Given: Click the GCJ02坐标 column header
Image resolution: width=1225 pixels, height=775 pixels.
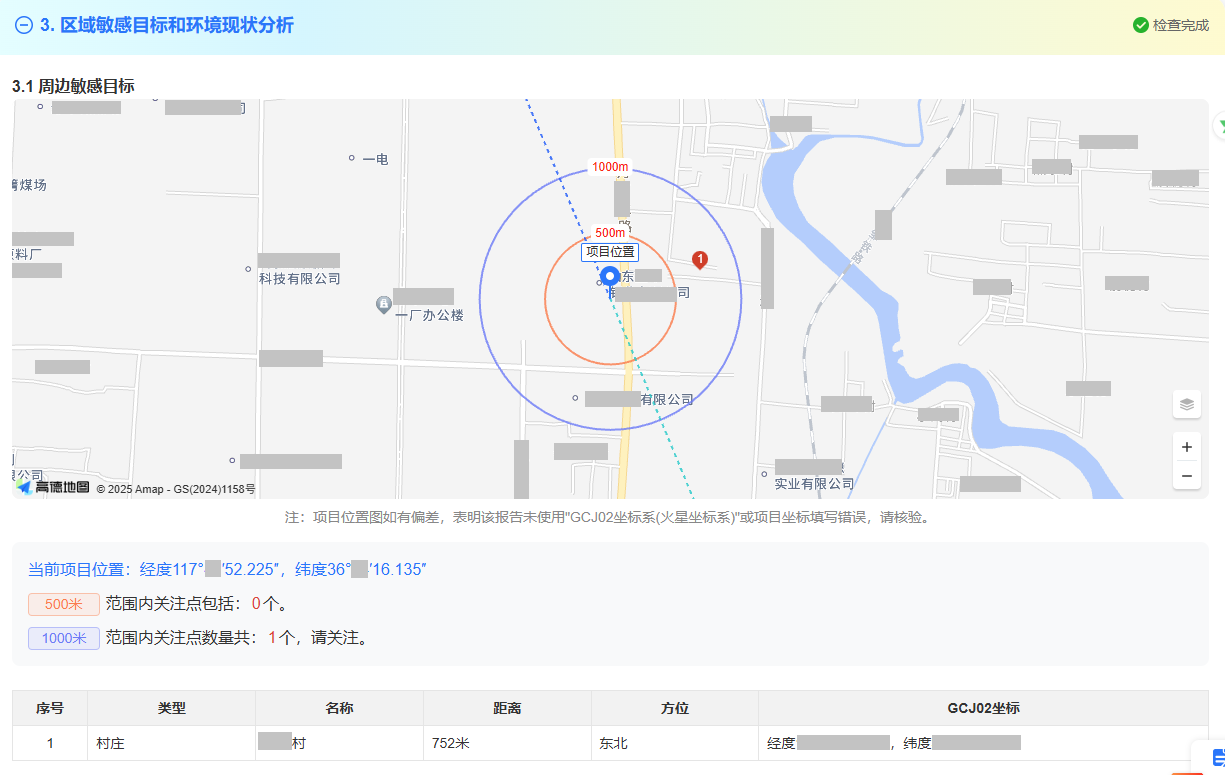Looking at the screenshot, I should pos(982,708).
